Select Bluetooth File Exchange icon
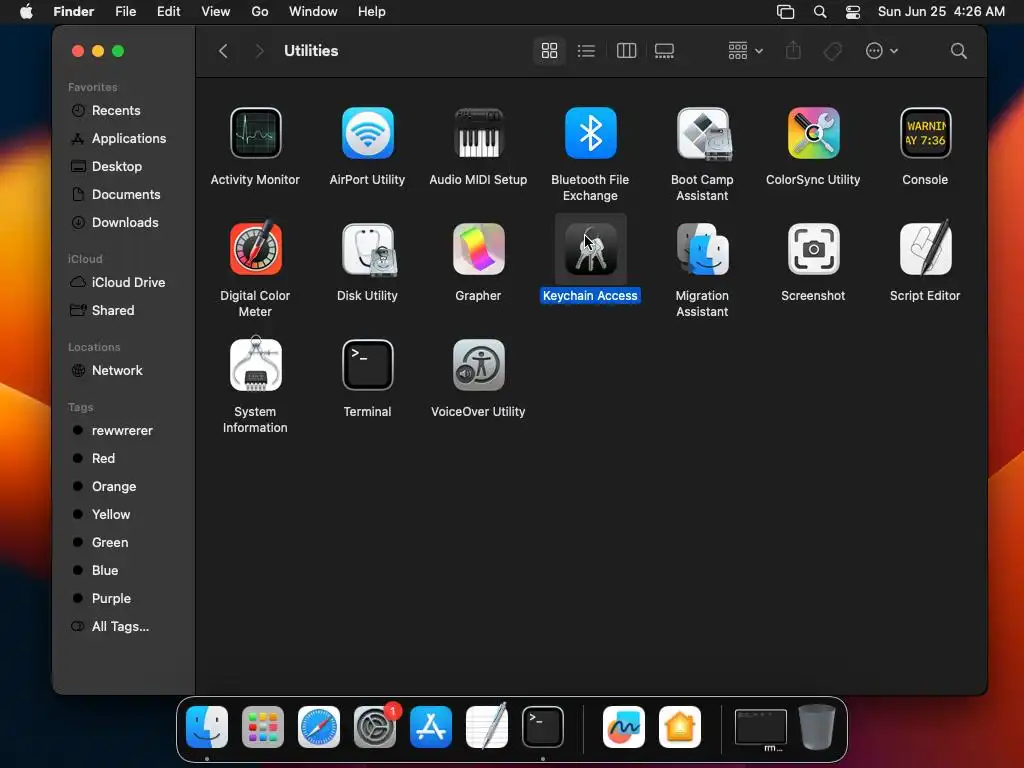The width and height of the screenshot is (1024, 768). point(590,134)
